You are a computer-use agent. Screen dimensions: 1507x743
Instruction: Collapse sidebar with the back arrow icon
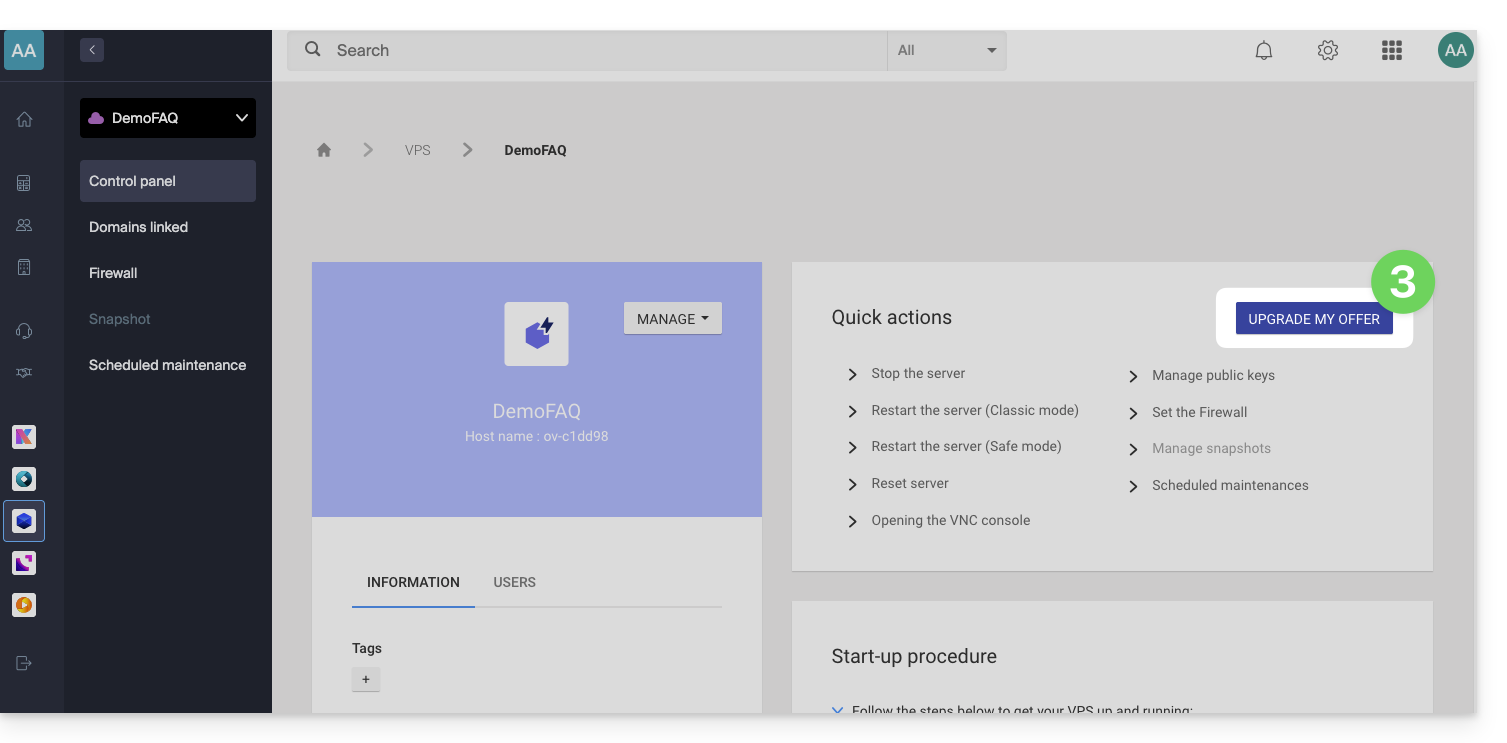pyautogui.click(x=92, y=49)
